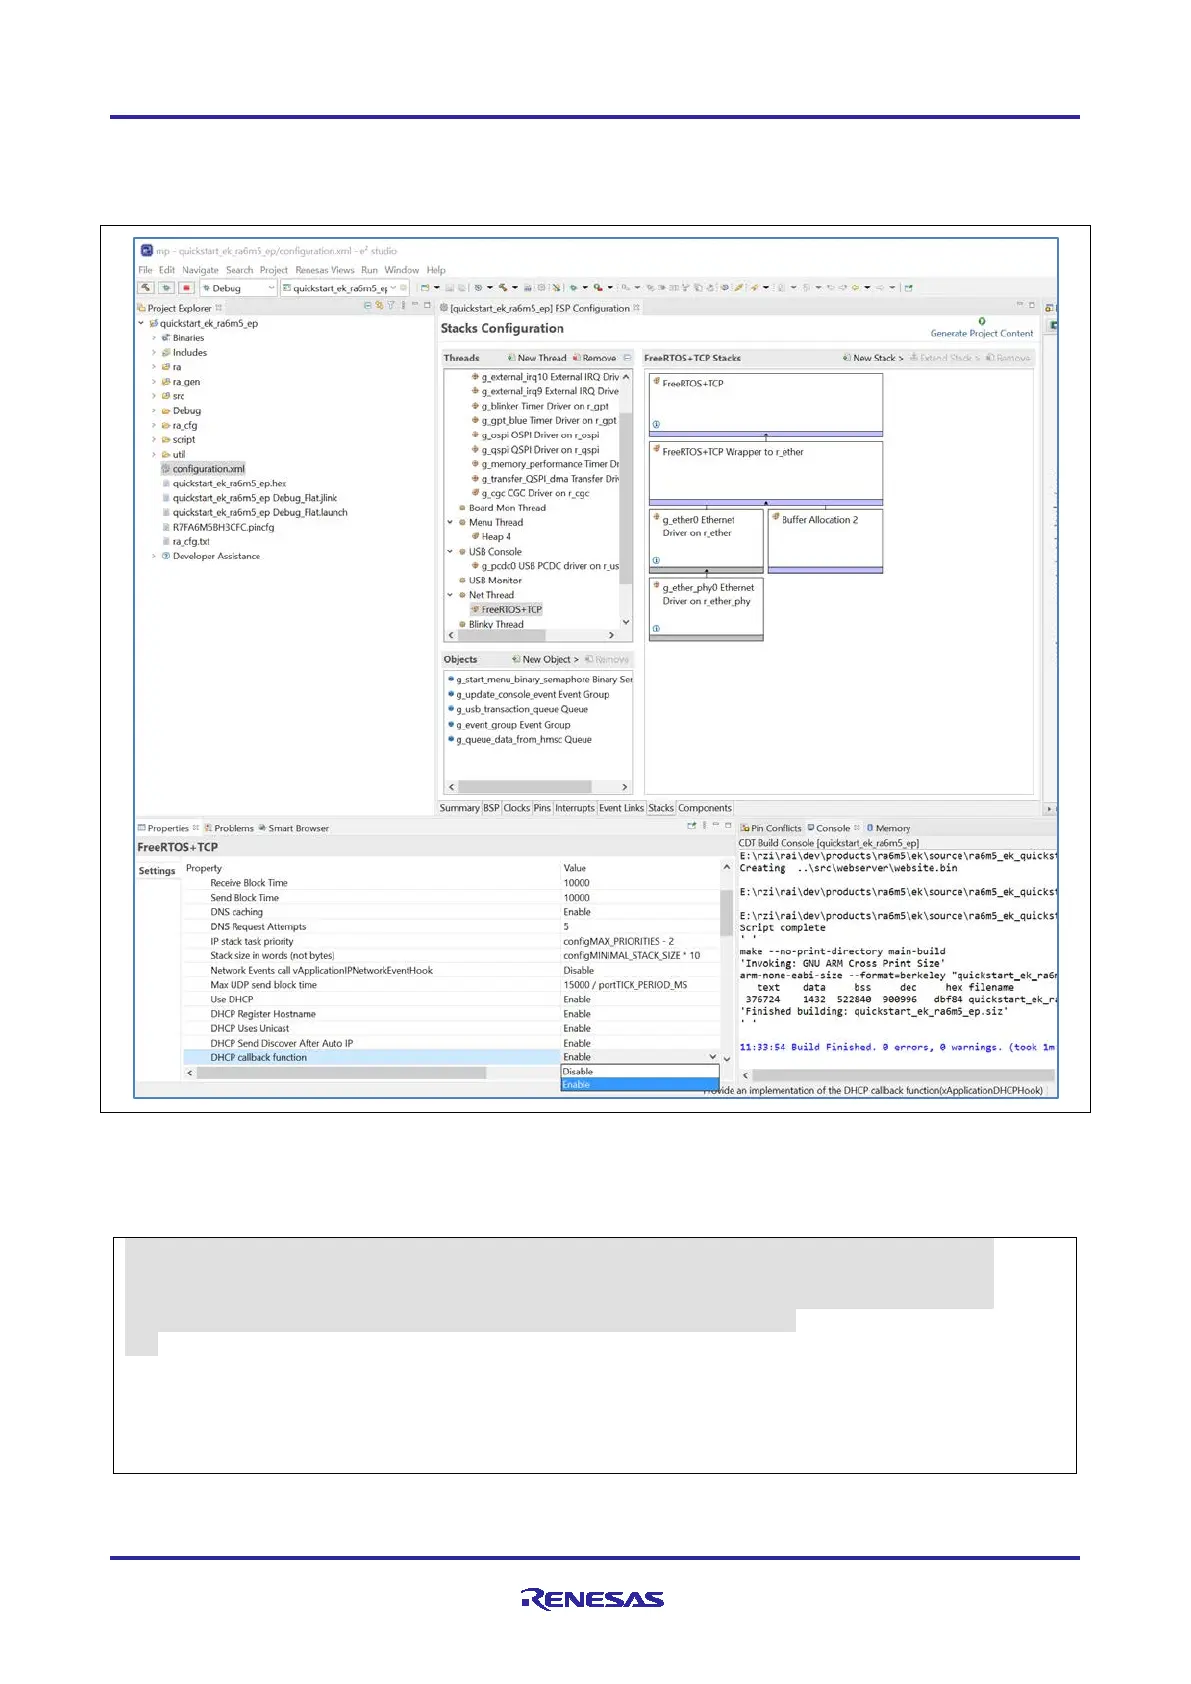Open the quickstart_ek_ra6m5_ep launch configuration dropdown

[393, 288]
